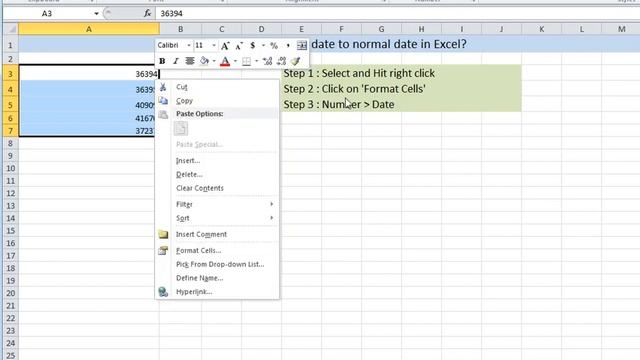This screenshot has height=360, width=640.
Task: Select column H header
Action: tap(421, 29)
